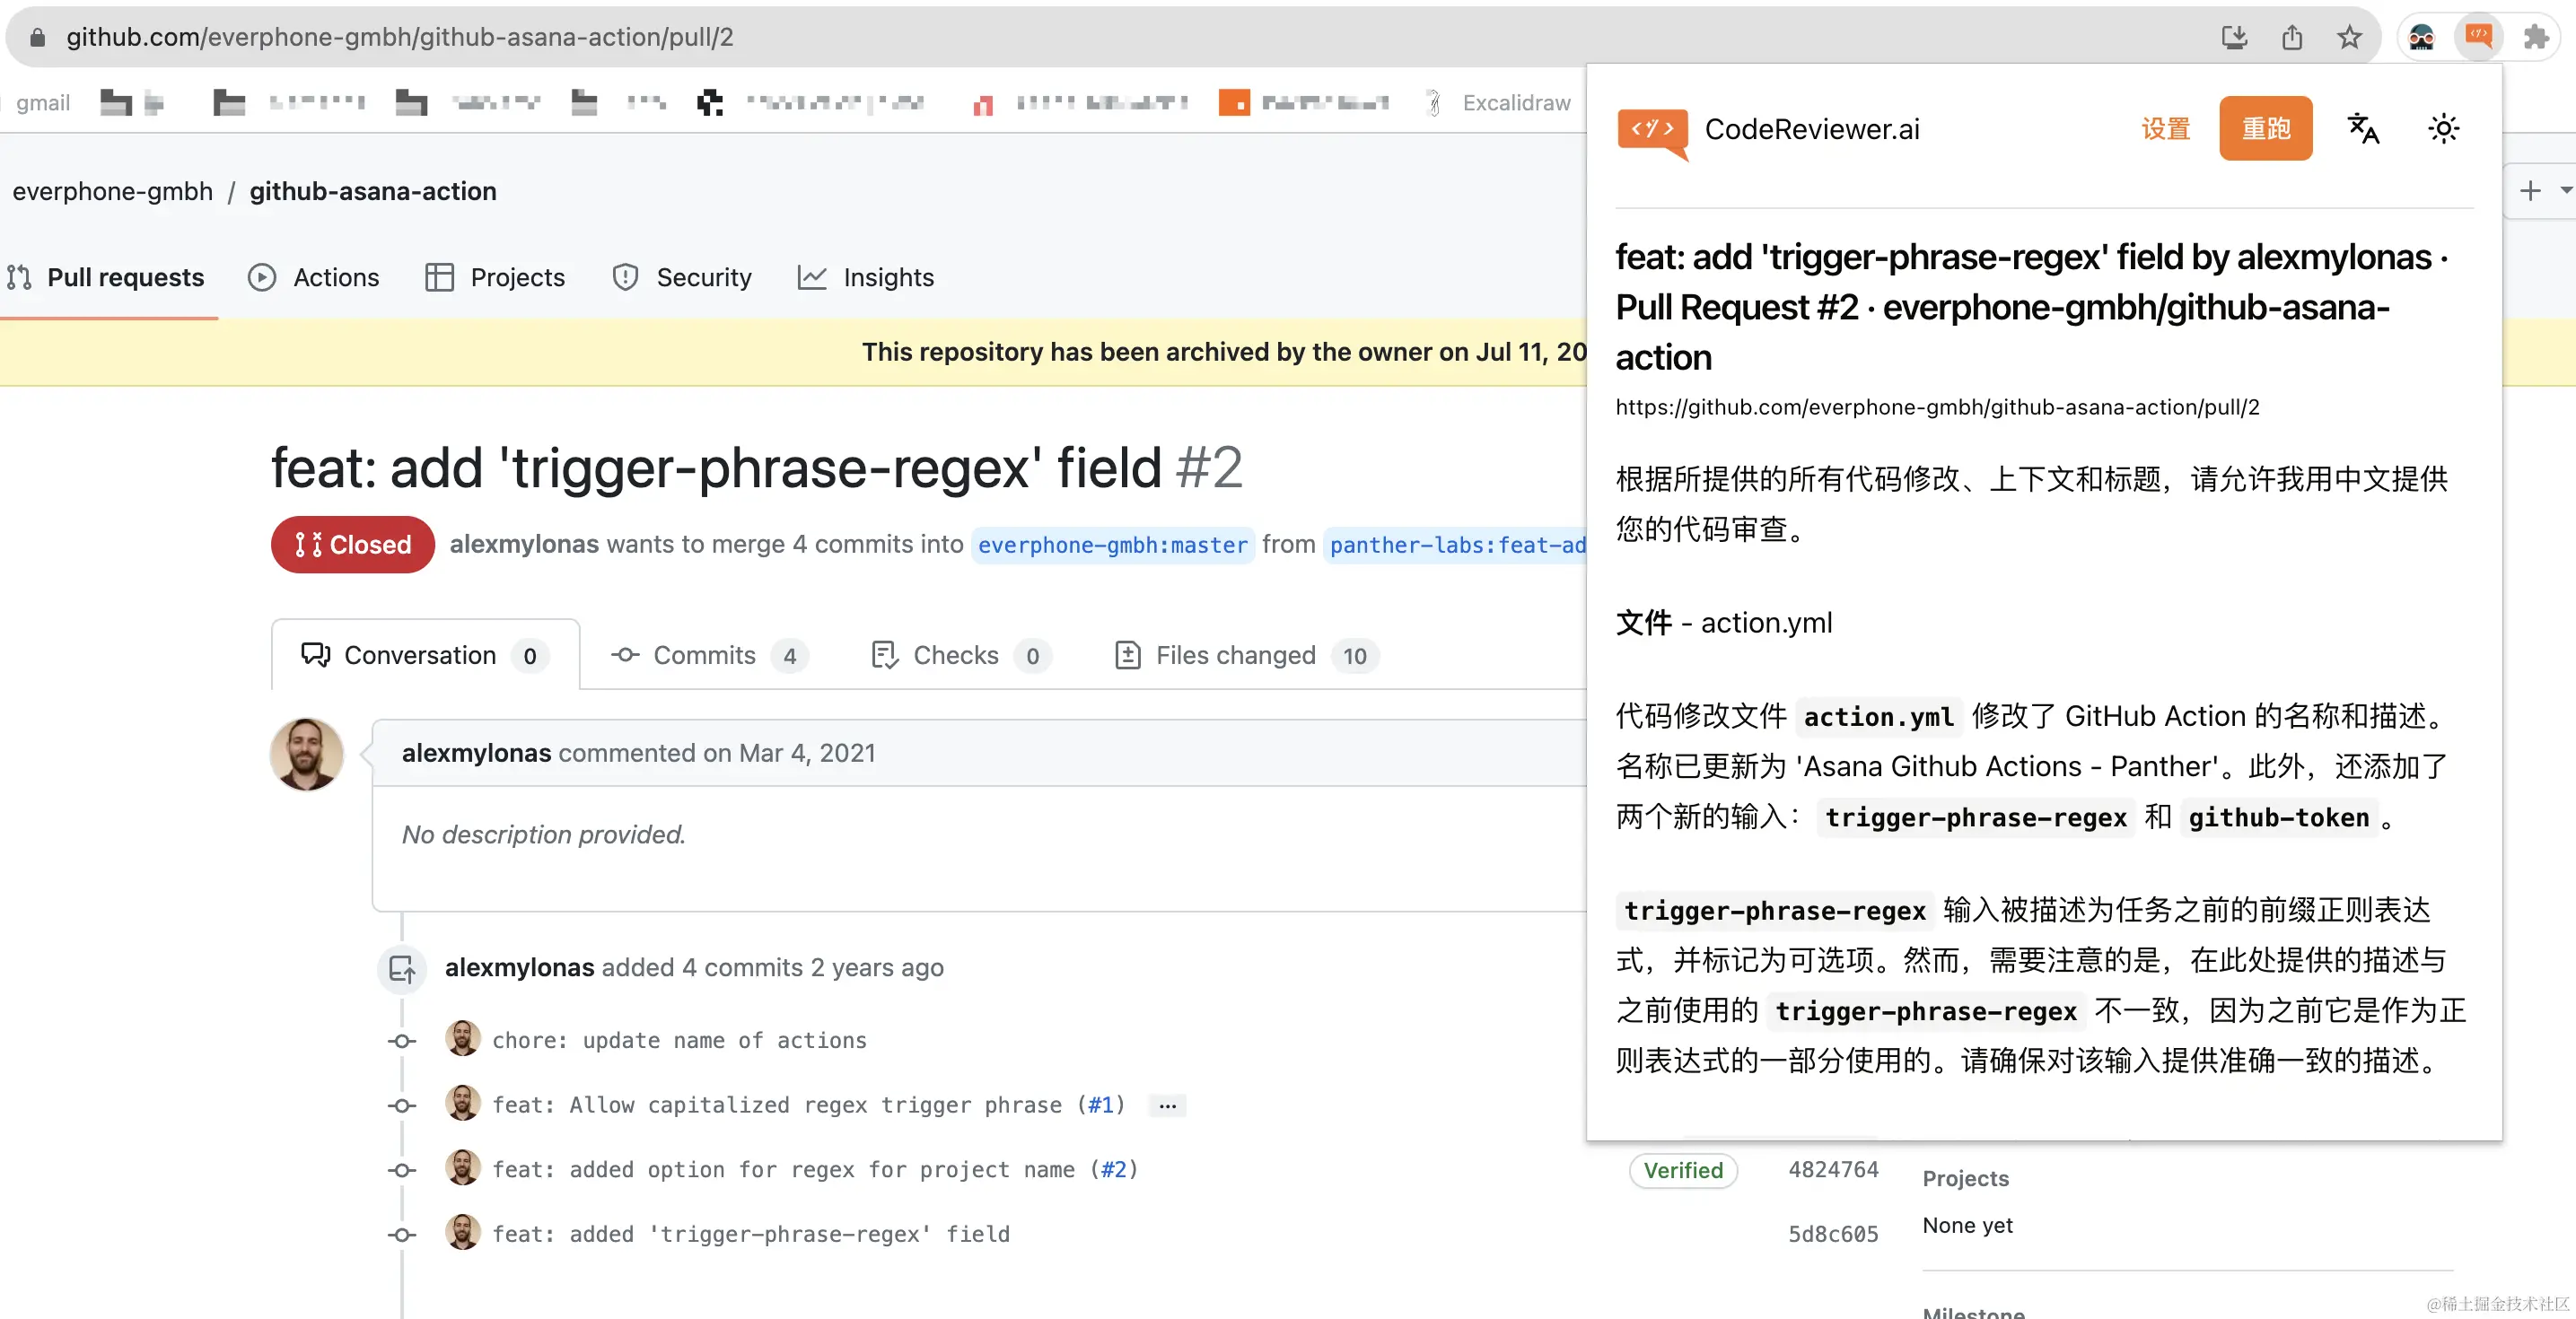Open the #2 link in commit message
The image size is (2576, 1319).
(x=1113, y=1169)
